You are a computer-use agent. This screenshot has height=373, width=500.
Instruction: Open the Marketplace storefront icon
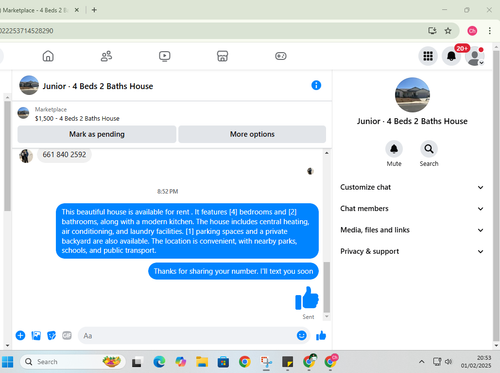coord(222,56)
